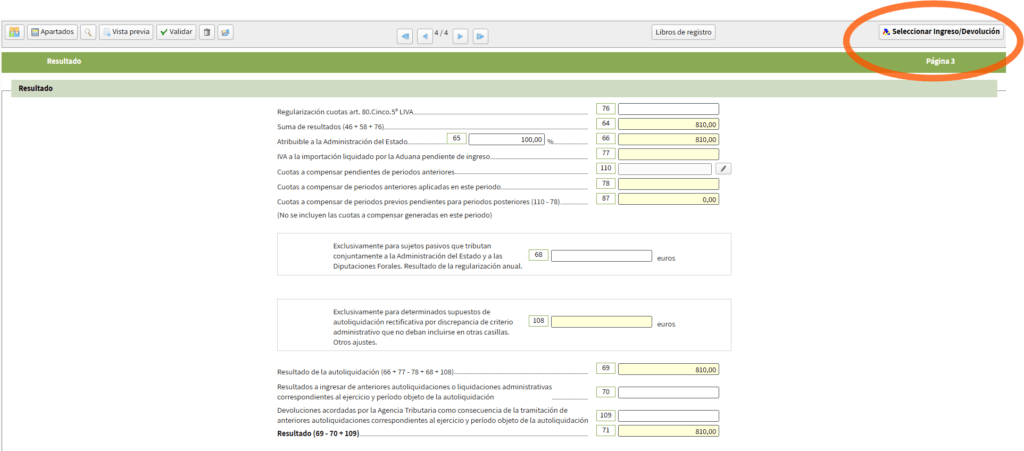
Task: Click the input field for box 109
Action: pyautogui.click(x=668, y=416)
